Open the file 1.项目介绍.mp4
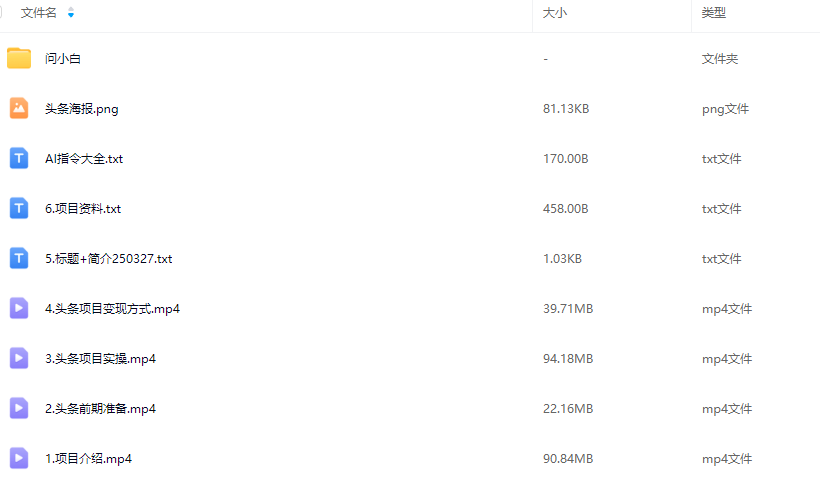The image size is (820, 487). [x=88, y=459]
